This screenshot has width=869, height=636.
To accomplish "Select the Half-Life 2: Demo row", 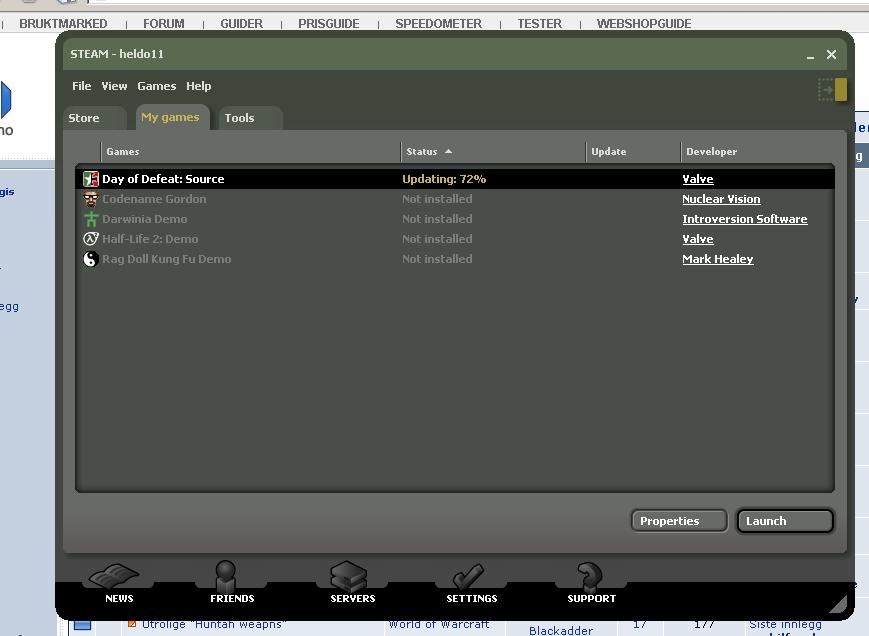I will click(x=456, y=239).
